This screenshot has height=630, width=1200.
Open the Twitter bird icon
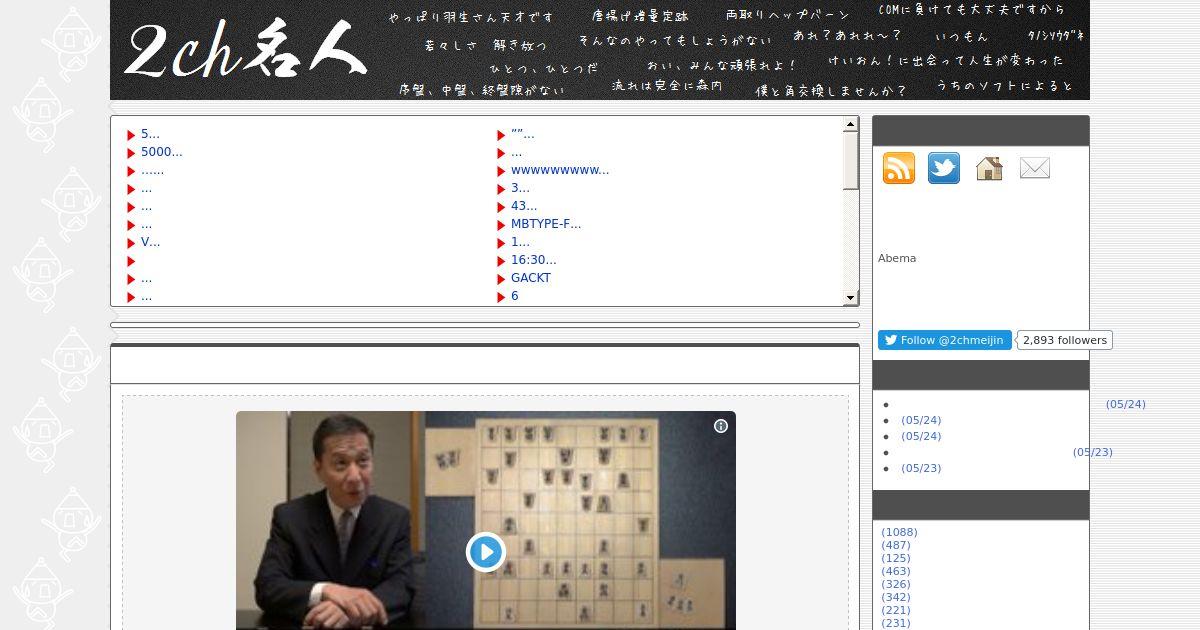tap(944, 168)
